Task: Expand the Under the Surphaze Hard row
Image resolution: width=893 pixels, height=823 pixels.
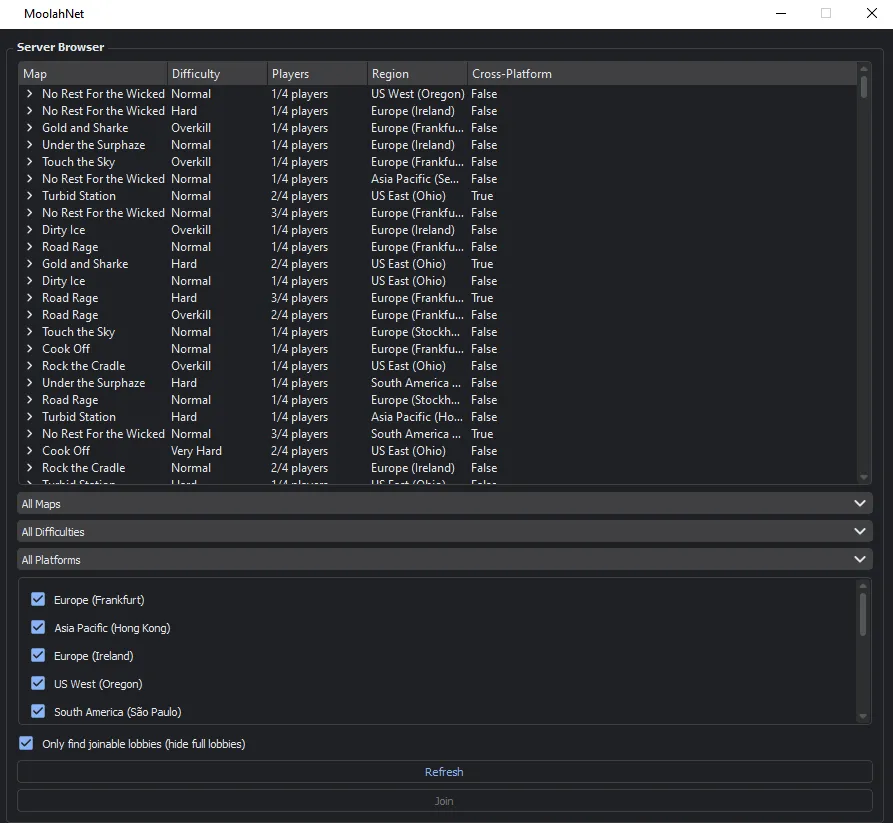Action: click(x=29, y=383)
